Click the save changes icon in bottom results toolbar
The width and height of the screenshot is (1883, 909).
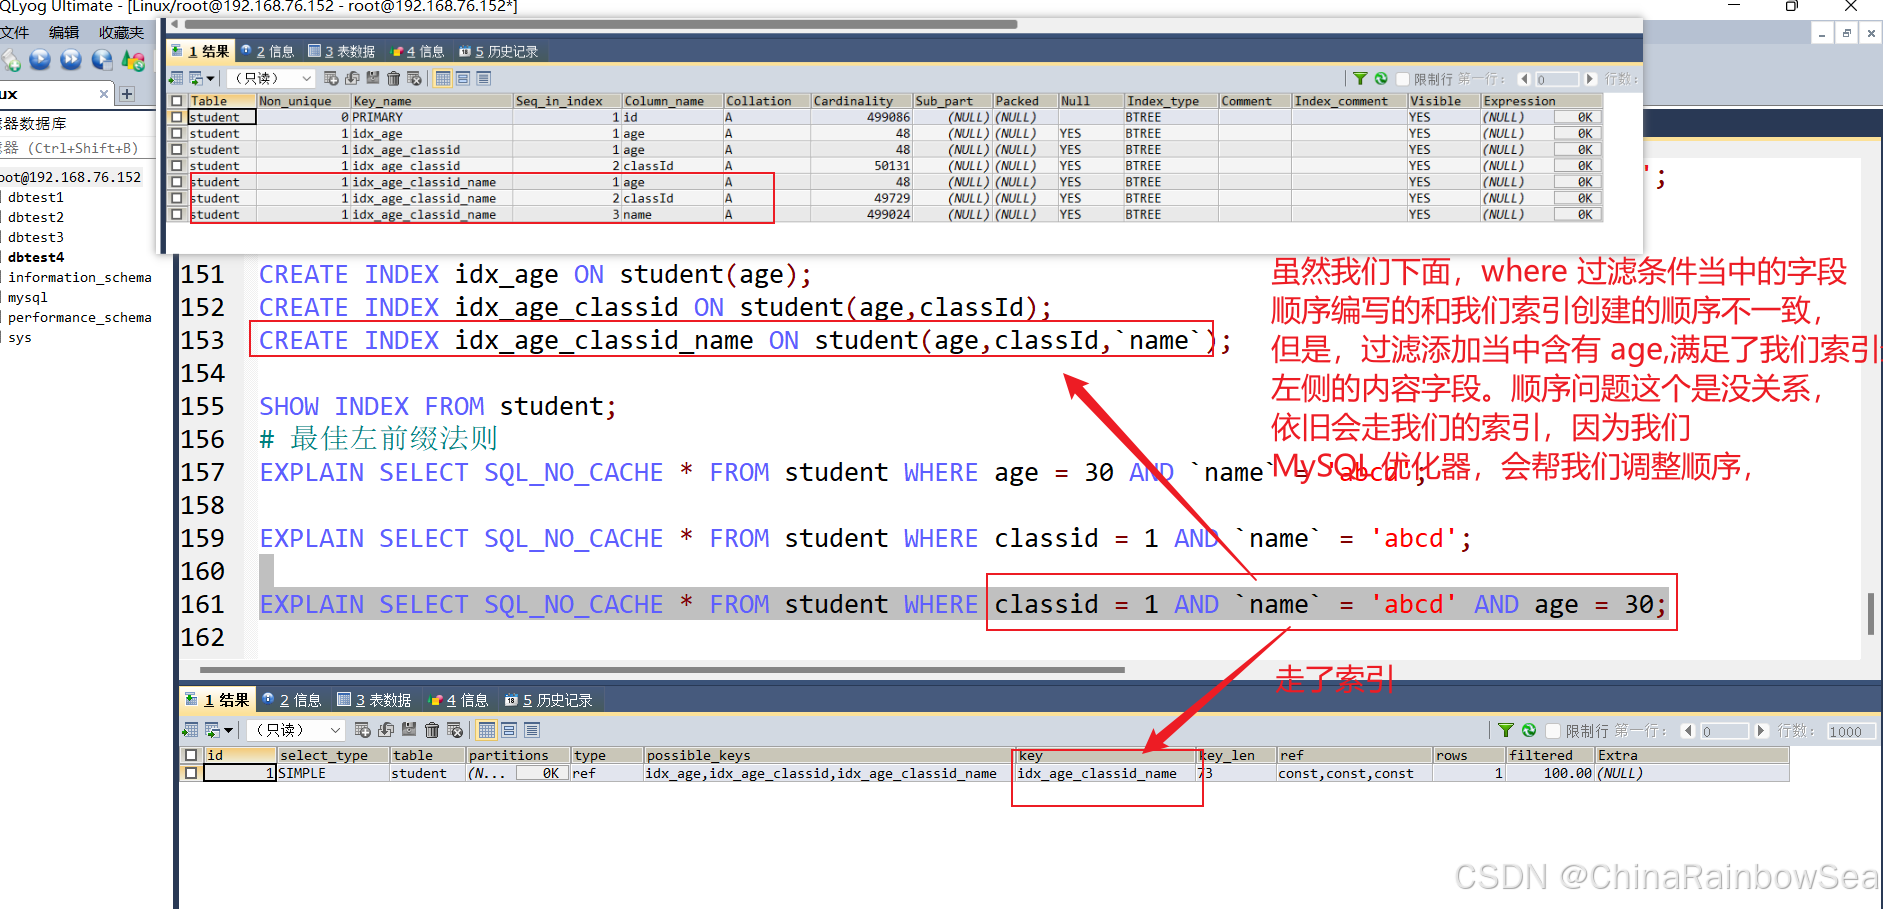pyautogui.click(x=409, y=730)
